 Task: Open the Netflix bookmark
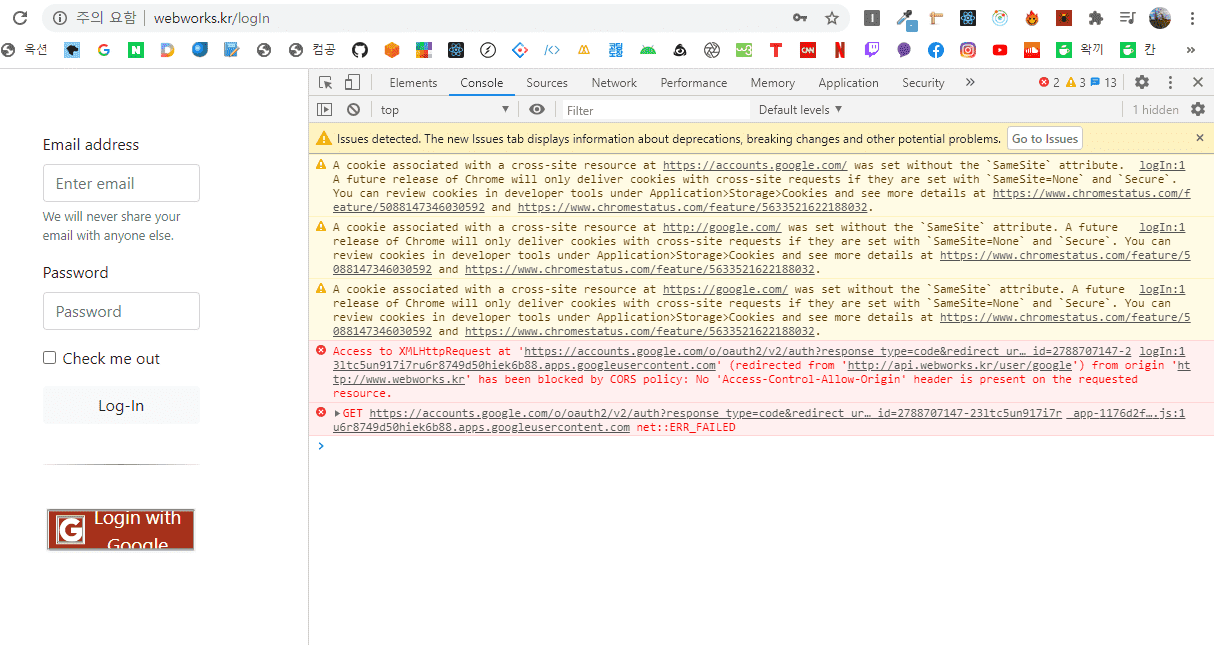coord(840,50)
